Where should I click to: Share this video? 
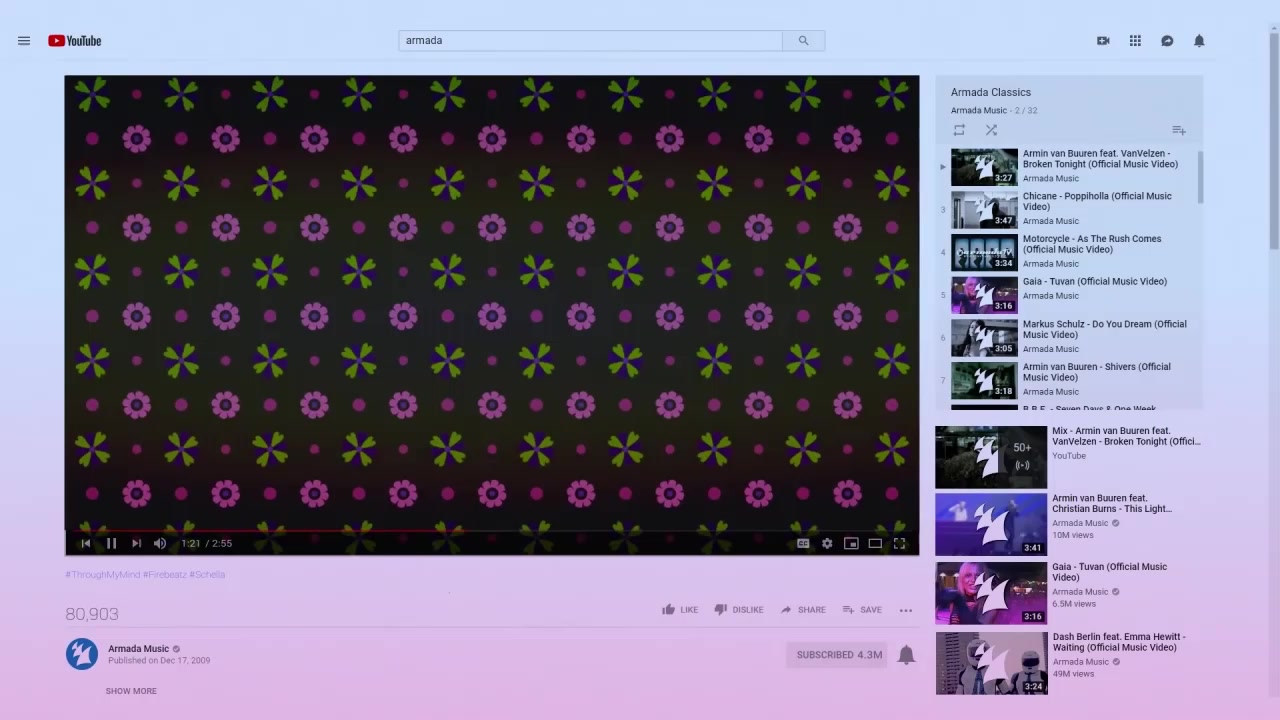tap(803, 610)
